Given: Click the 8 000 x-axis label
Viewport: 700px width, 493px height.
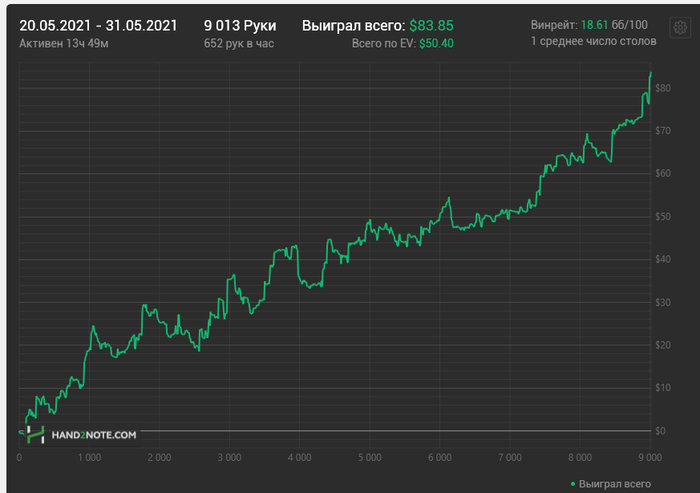Looking at the screenshot, I should point(580,458).
